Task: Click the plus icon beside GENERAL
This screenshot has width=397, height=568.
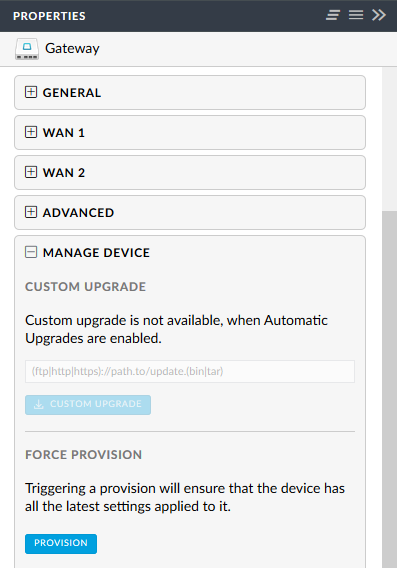Action: point(31,92)
